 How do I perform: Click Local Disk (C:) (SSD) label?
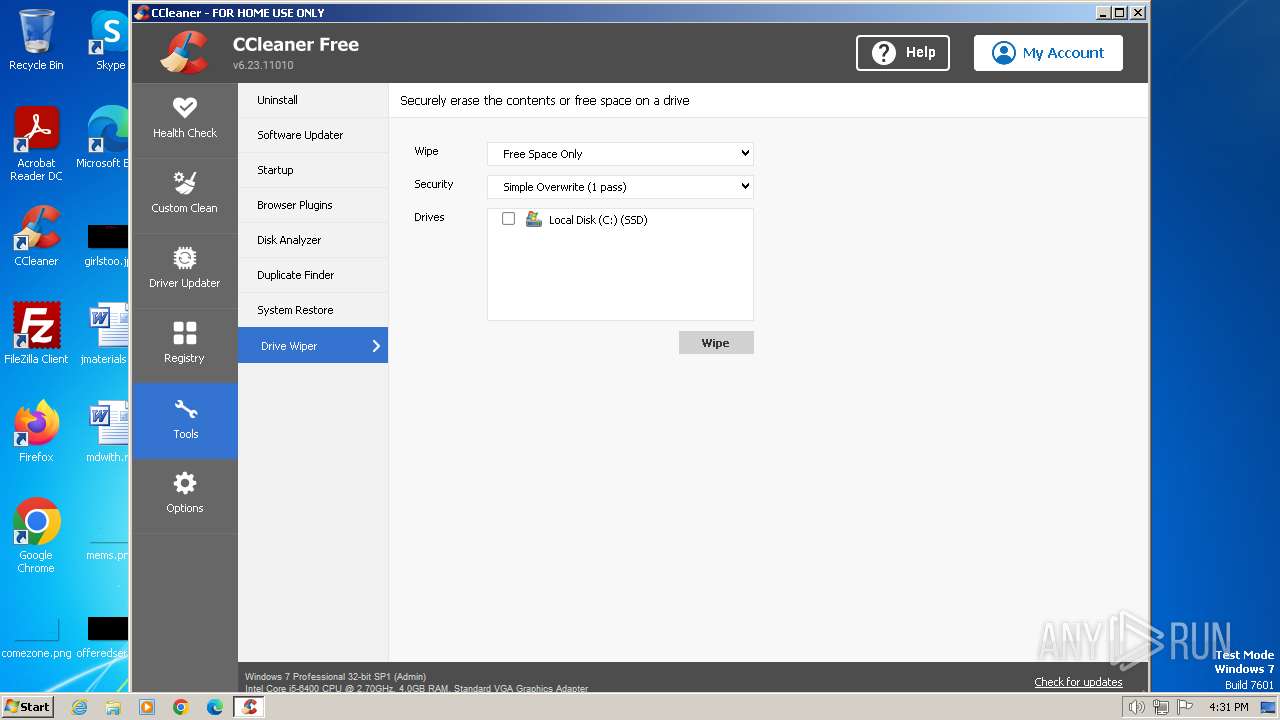pyautogui.click(x=598, y=220)
